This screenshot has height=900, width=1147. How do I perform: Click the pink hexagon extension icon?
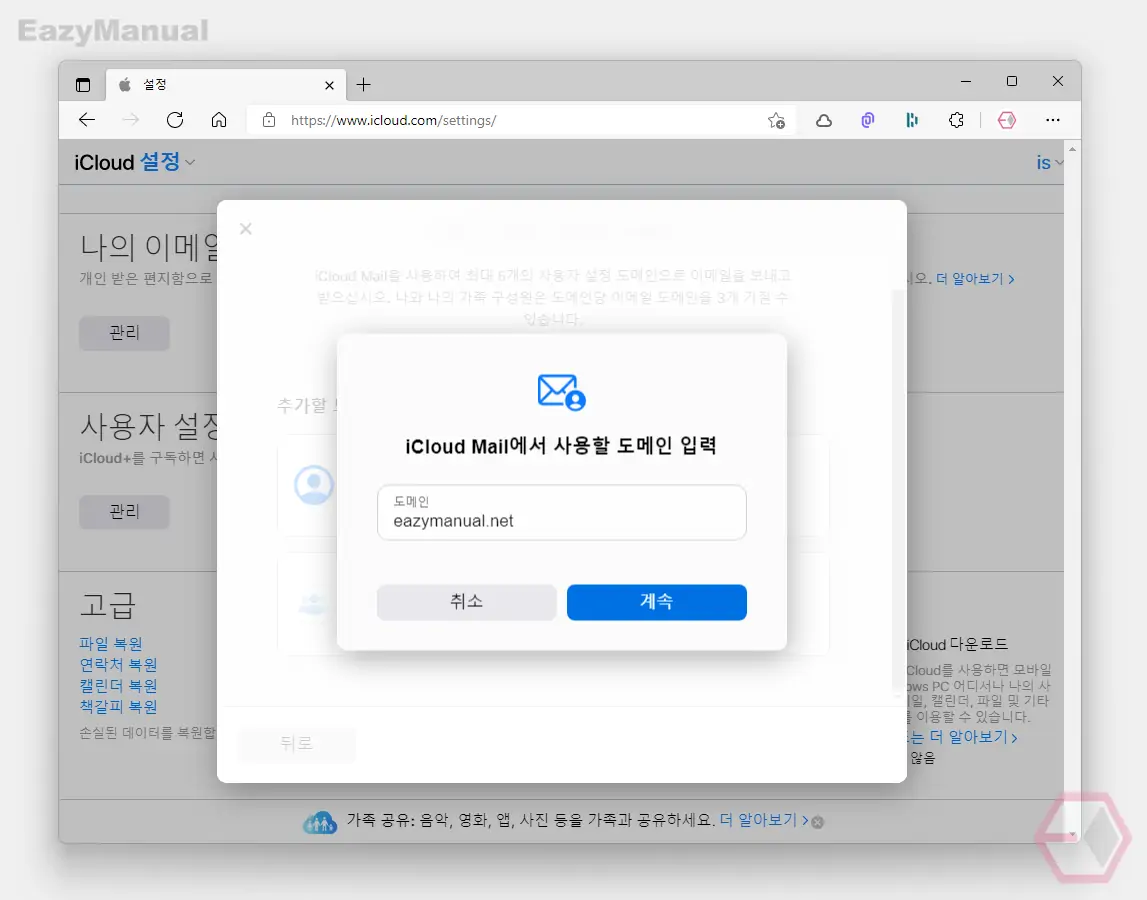tap(1007, 120)
